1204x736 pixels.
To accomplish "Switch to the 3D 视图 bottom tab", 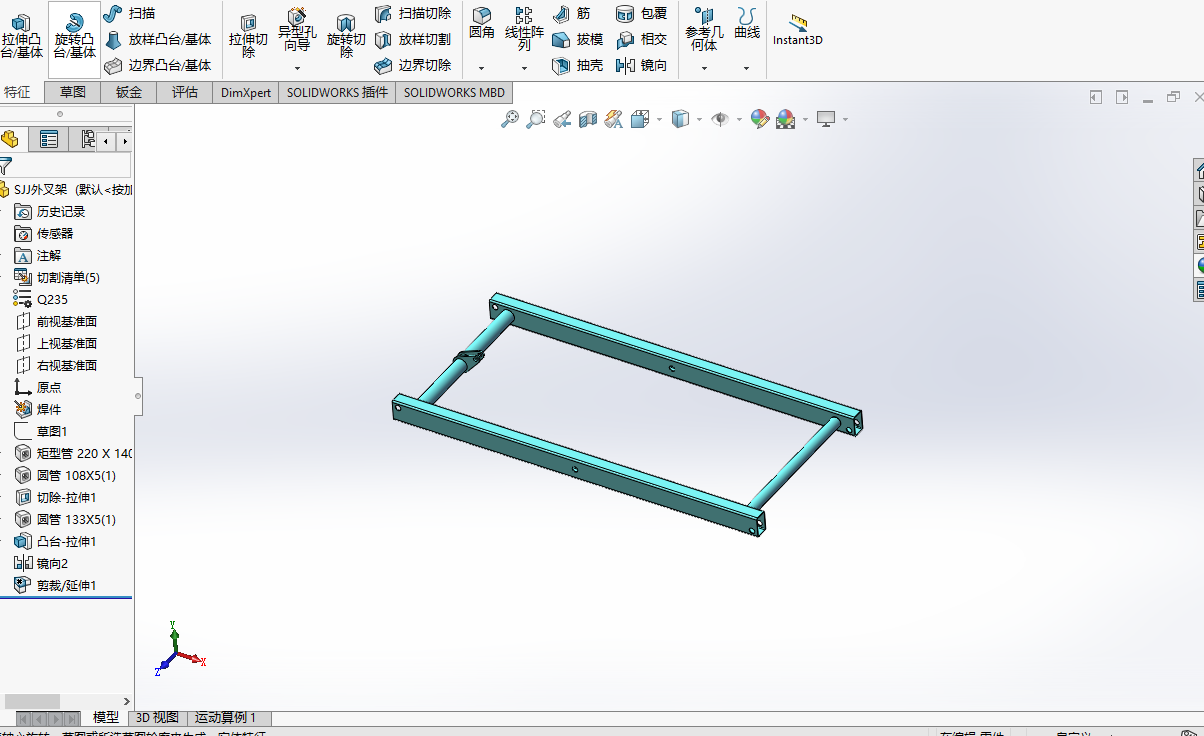I will (158, 718).
